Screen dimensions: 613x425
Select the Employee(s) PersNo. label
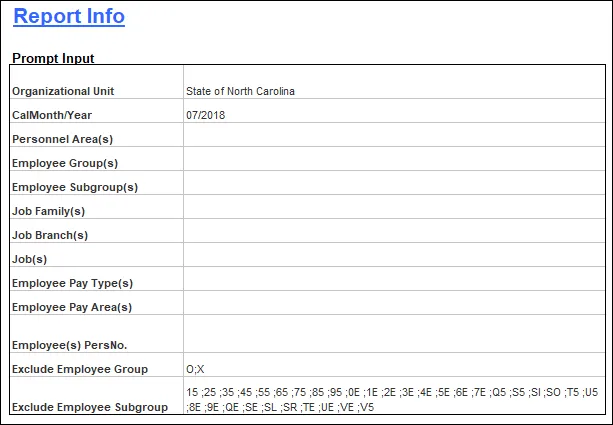(68, 345)
